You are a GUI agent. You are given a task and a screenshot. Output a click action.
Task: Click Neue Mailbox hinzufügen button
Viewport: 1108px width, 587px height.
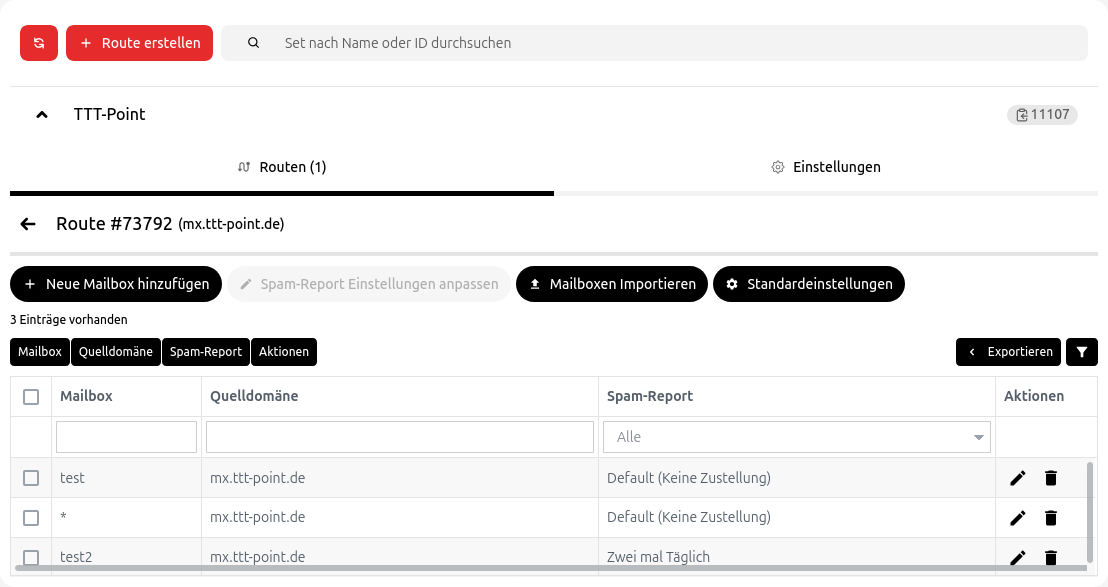click(x=116, y=284)
